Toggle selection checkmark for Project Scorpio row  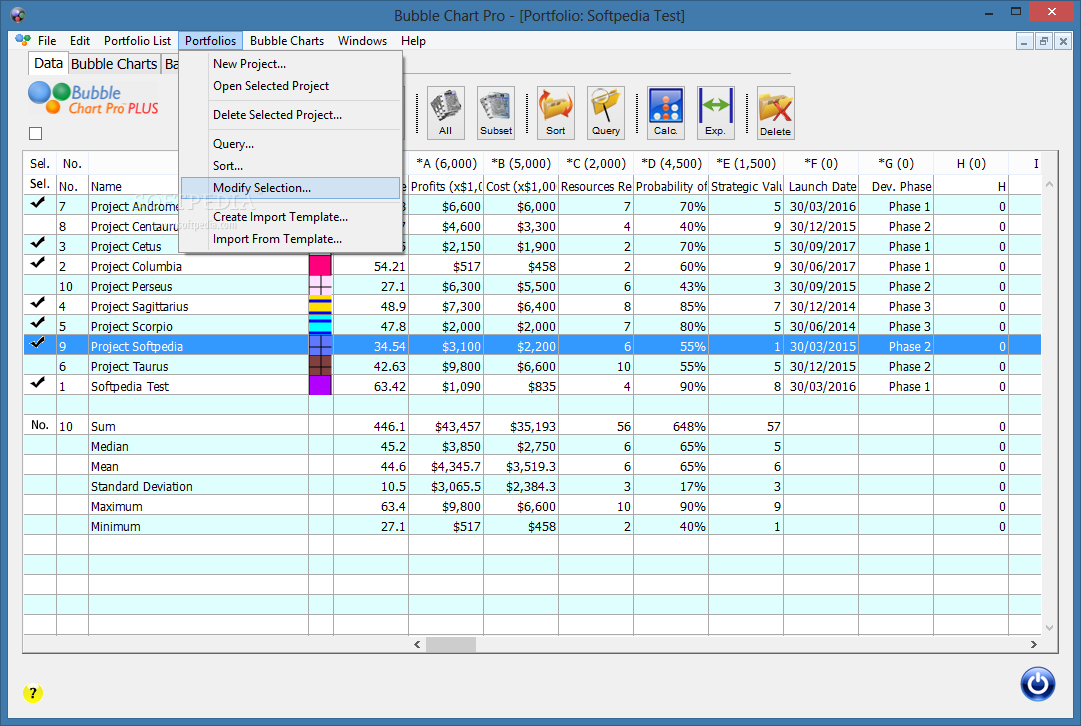(x=39, y=325)
